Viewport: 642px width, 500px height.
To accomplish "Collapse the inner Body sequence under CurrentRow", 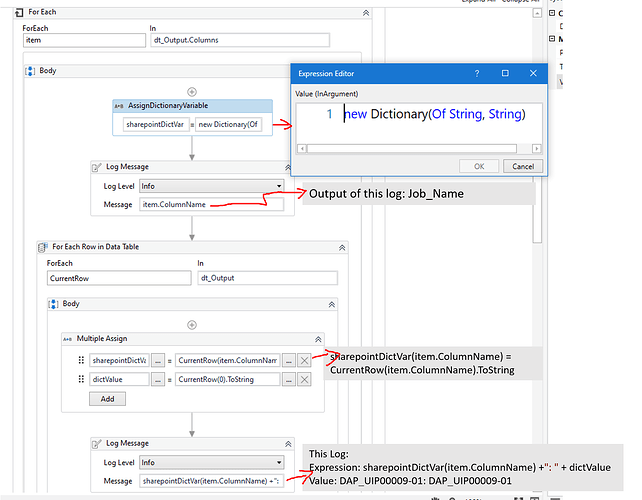I will coord(332,304).
